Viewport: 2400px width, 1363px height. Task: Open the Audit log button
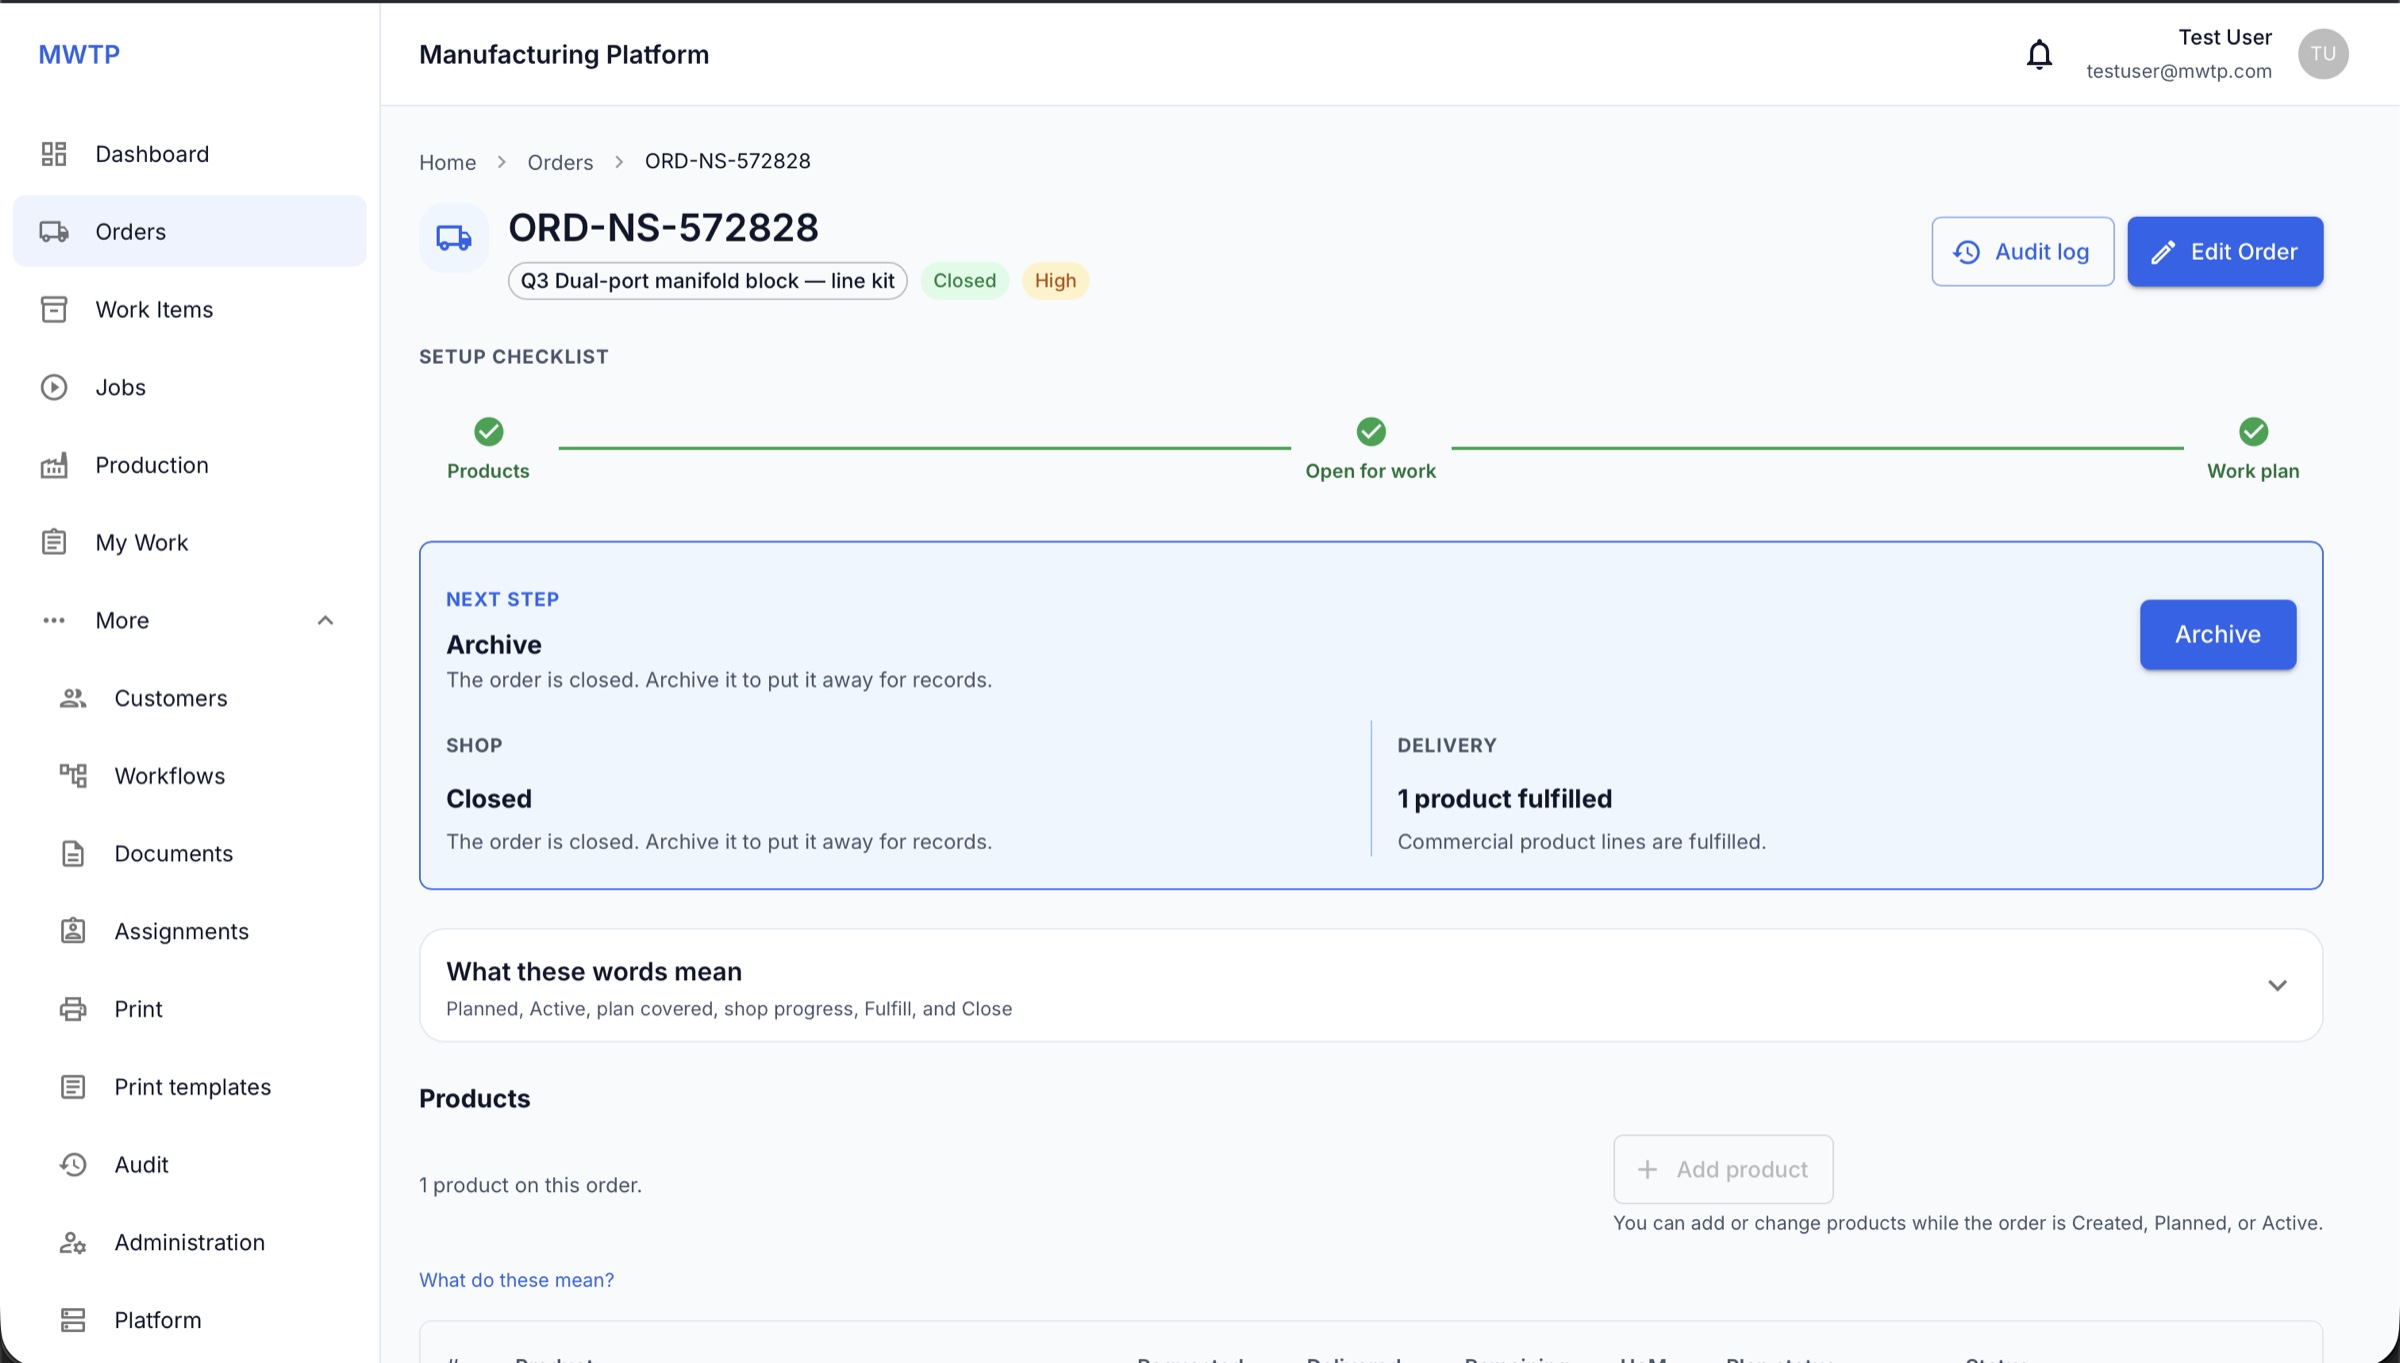pyautogui.click(x=2022, y=252)
